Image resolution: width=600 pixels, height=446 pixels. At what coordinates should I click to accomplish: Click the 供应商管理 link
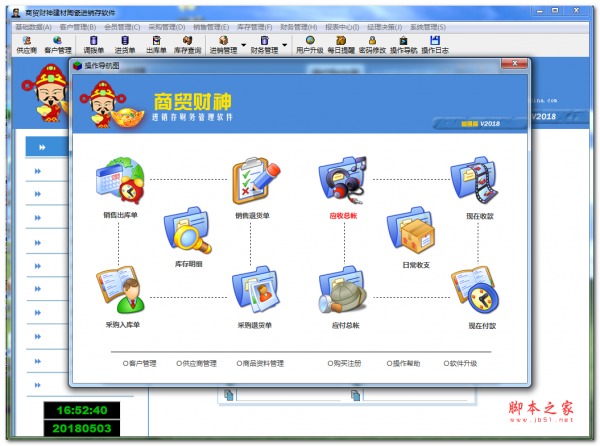pos(196,363)
